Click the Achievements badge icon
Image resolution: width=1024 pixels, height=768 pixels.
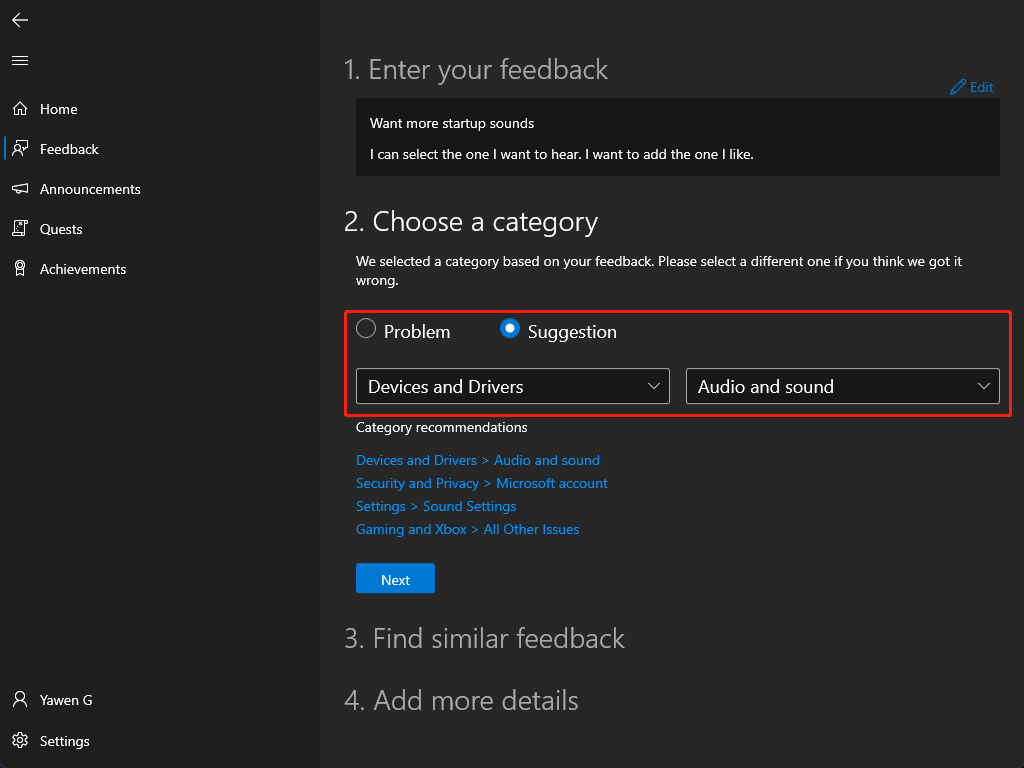click(20, 269)
